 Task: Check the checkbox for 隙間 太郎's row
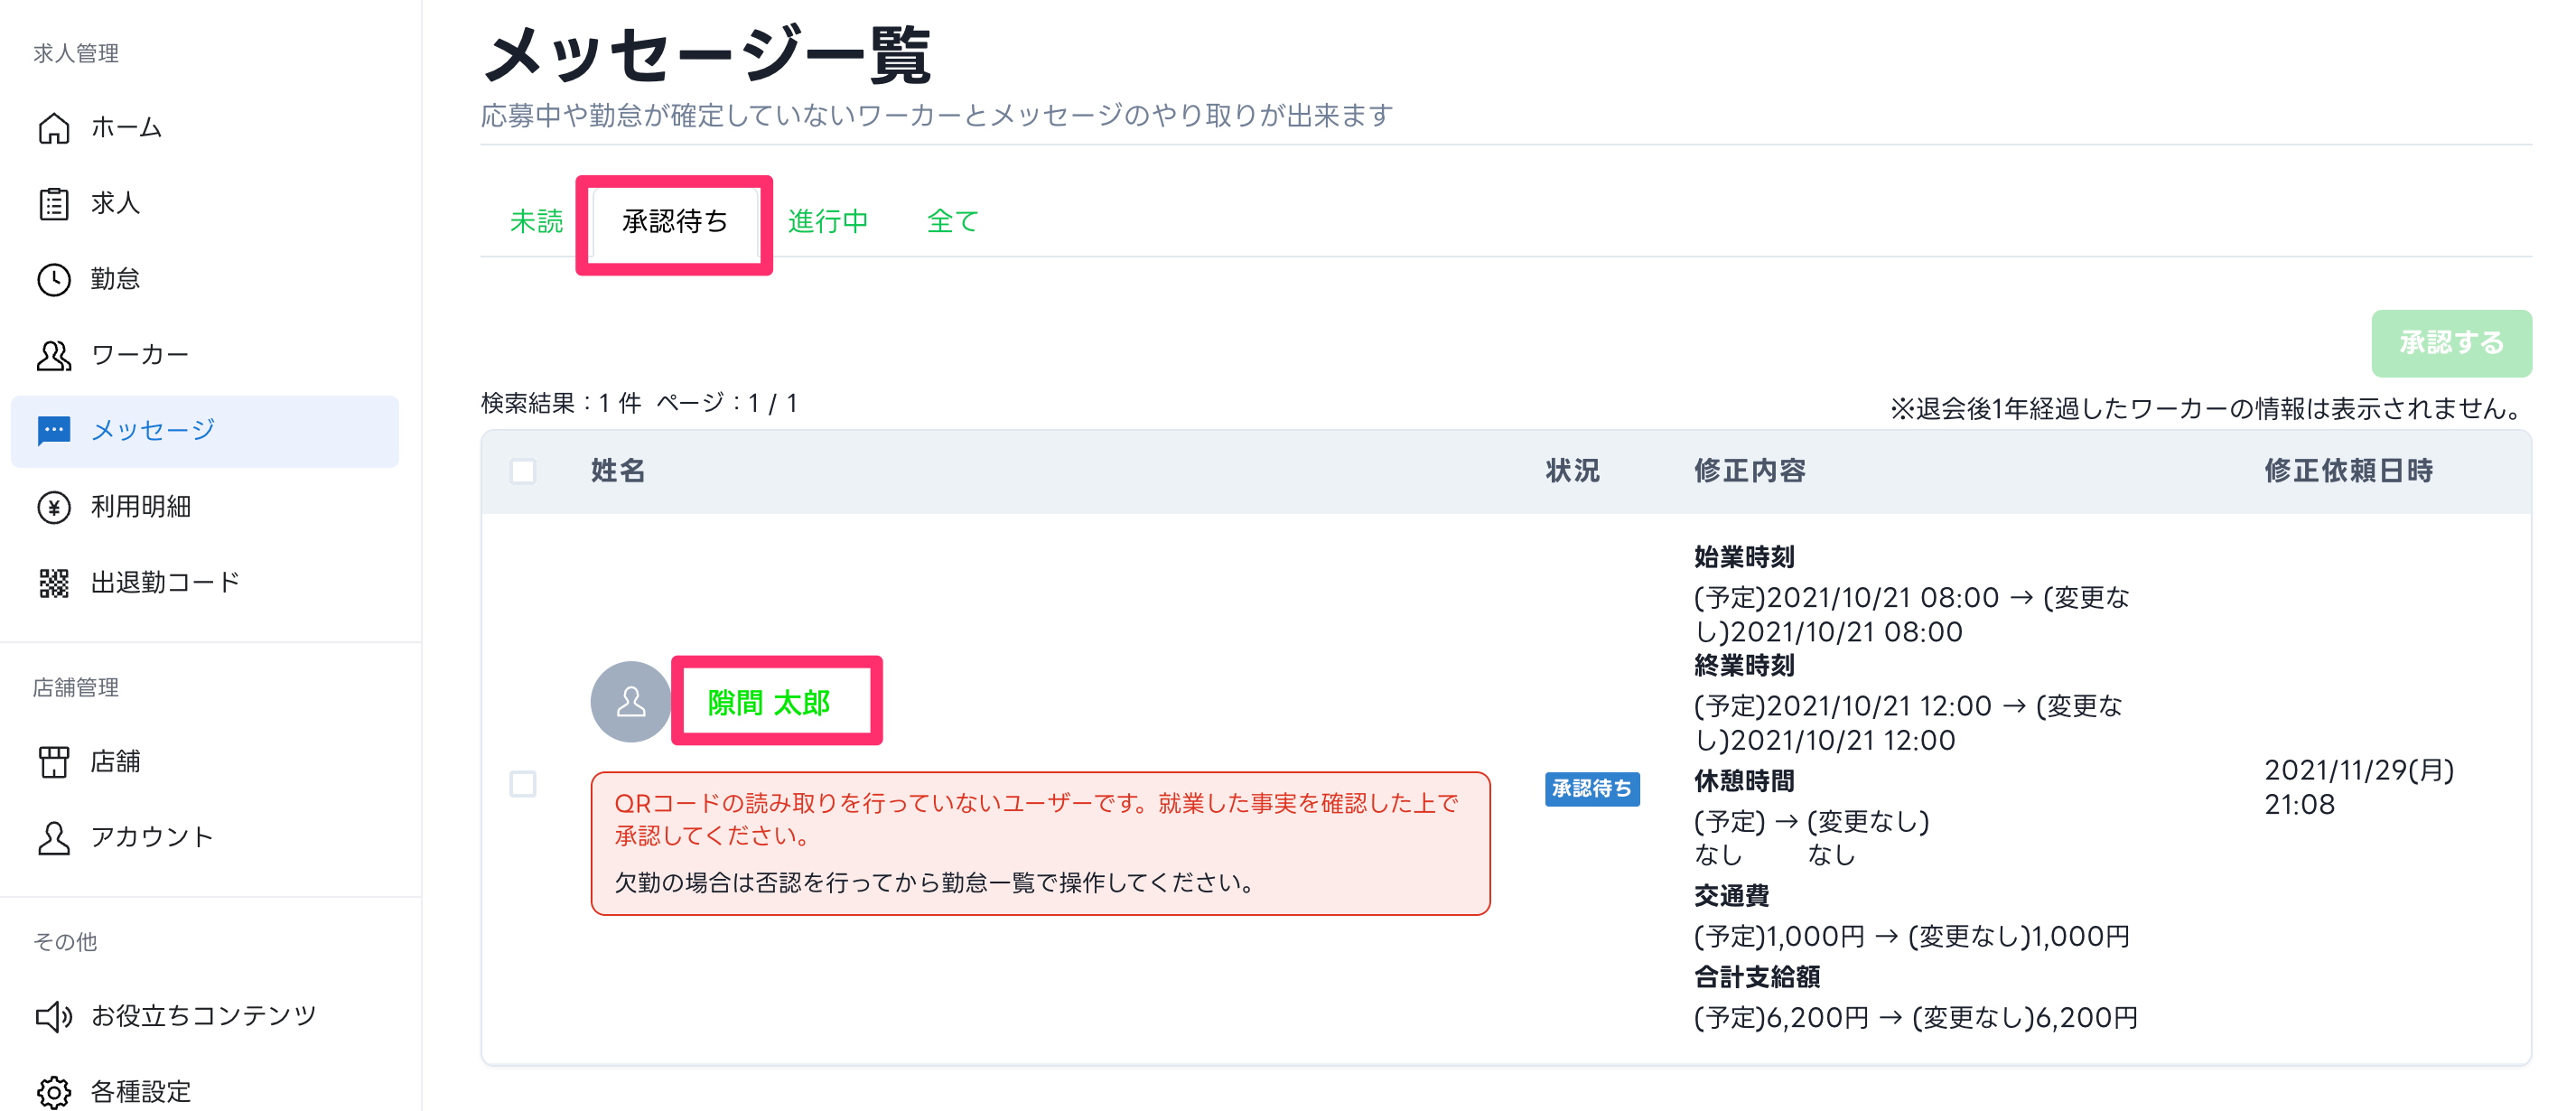click(524, 786)
